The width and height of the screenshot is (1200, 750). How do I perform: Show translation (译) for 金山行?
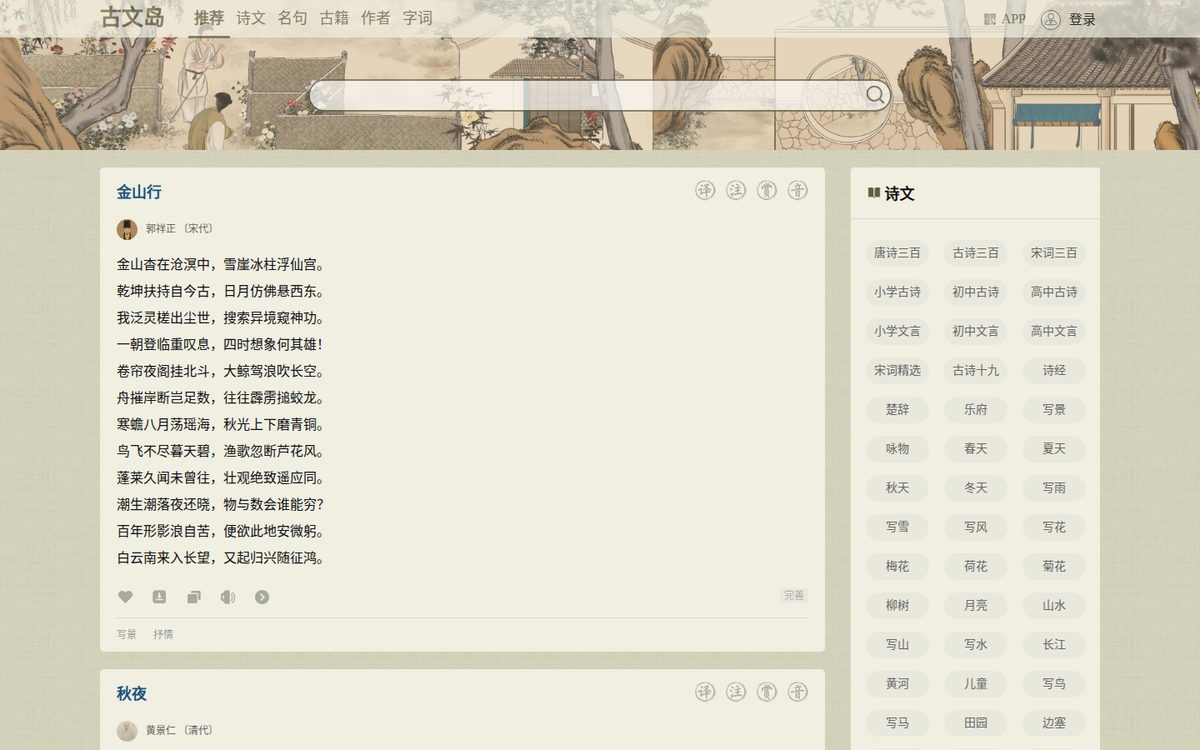706,190
